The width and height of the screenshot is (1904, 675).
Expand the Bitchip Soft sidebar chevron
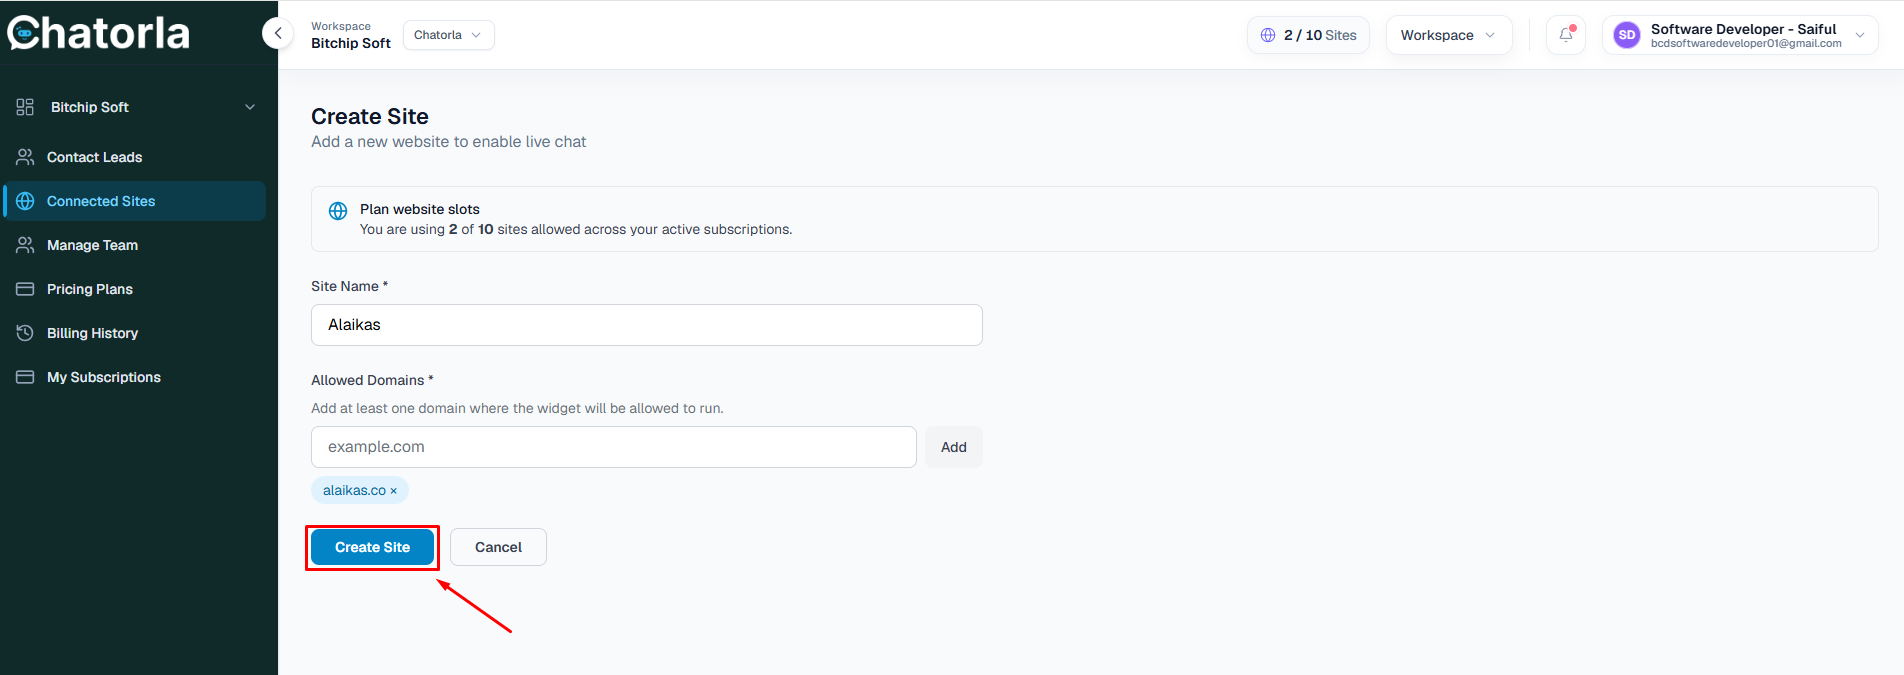point(250,107)
